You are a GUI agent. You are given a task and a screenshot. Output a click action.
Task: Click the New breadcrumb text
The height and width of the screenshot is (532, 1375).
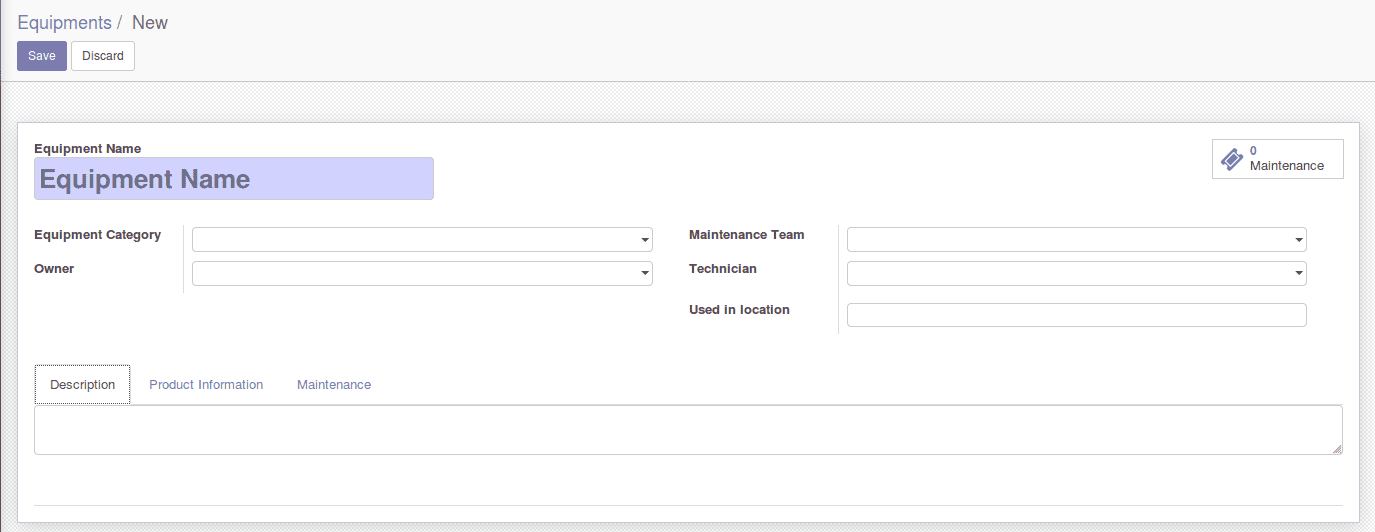tap(150, 22)
